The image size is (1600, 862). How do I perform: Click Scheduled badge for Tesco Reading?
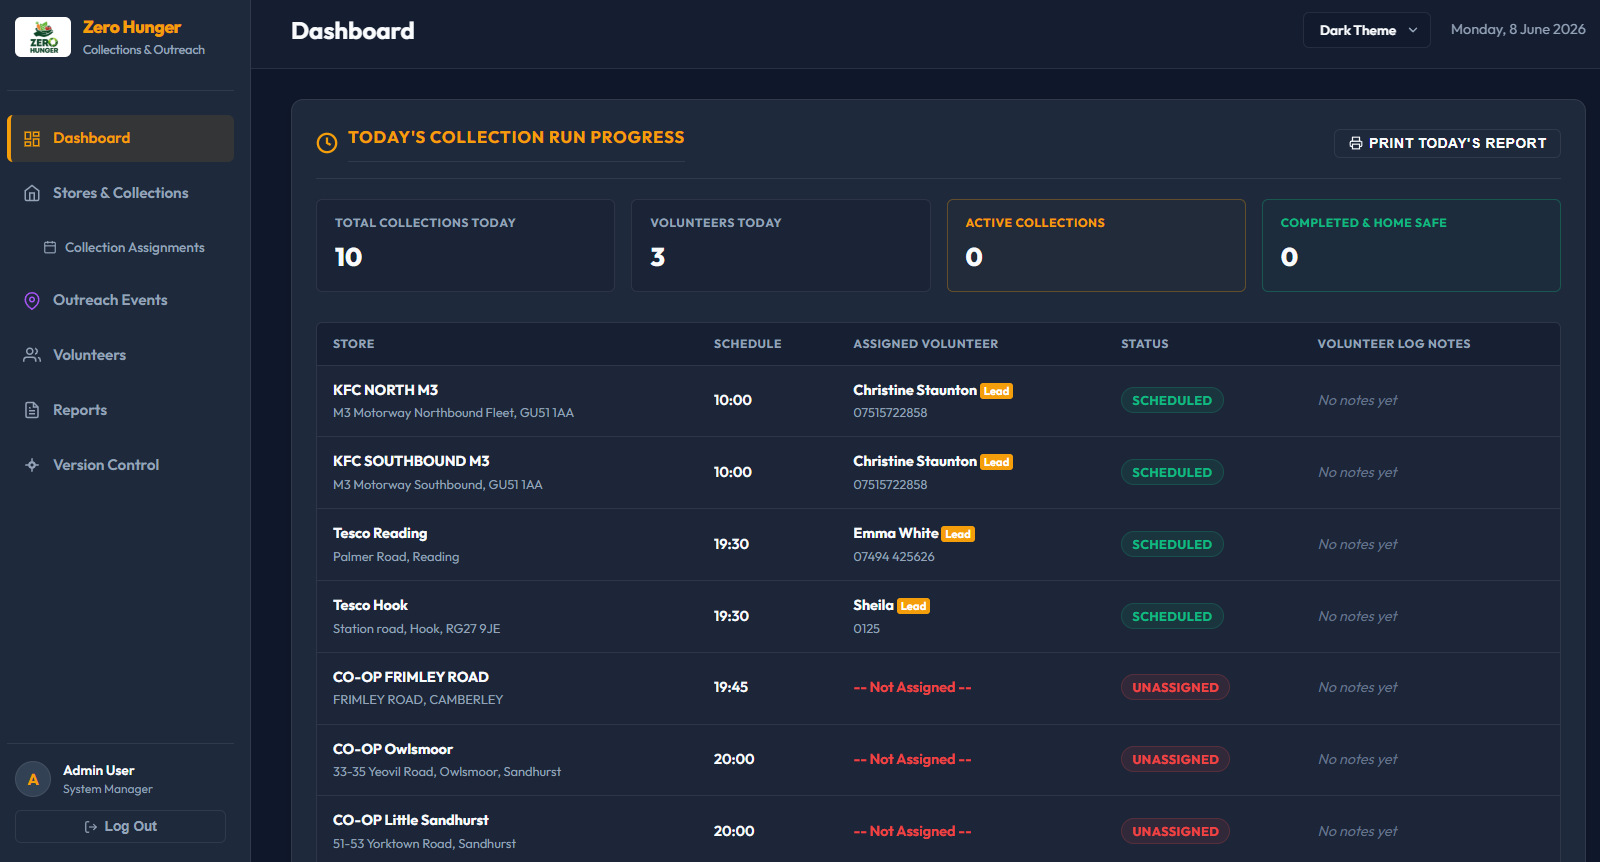pos(1172,544)
